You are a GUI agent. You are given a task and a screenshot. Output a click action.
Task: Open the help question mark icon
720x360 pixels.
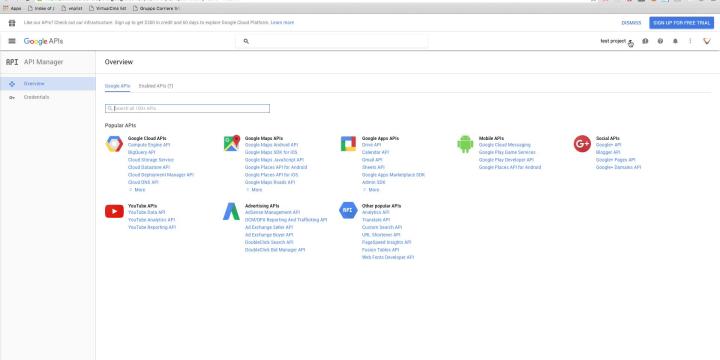[660, 41]
